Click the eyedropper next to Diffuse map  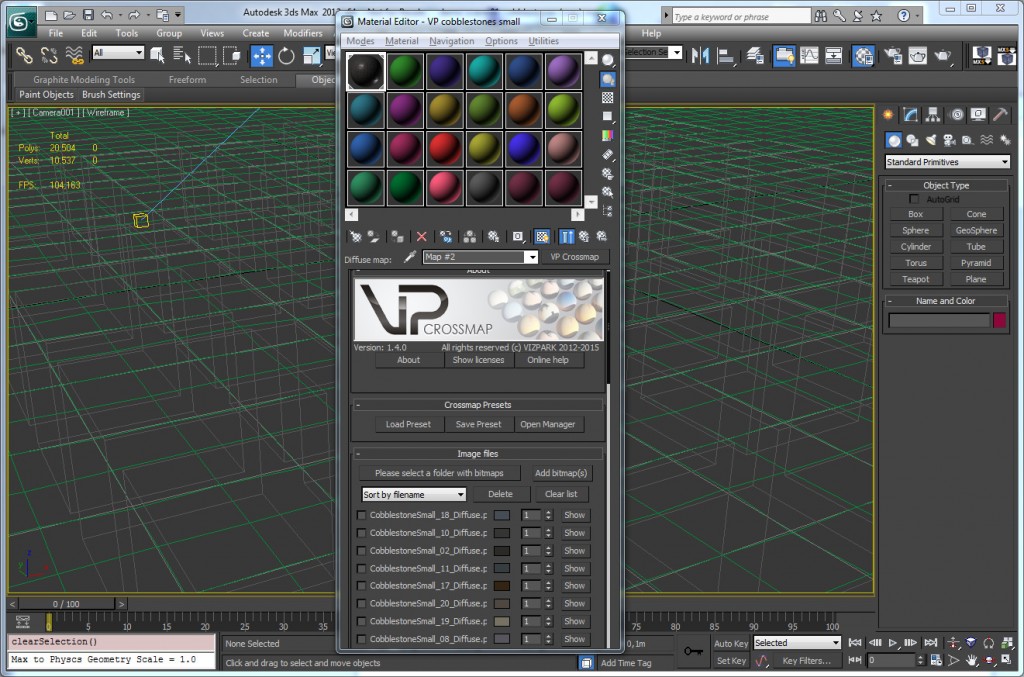pyautogui.click(x=410, y=257)
